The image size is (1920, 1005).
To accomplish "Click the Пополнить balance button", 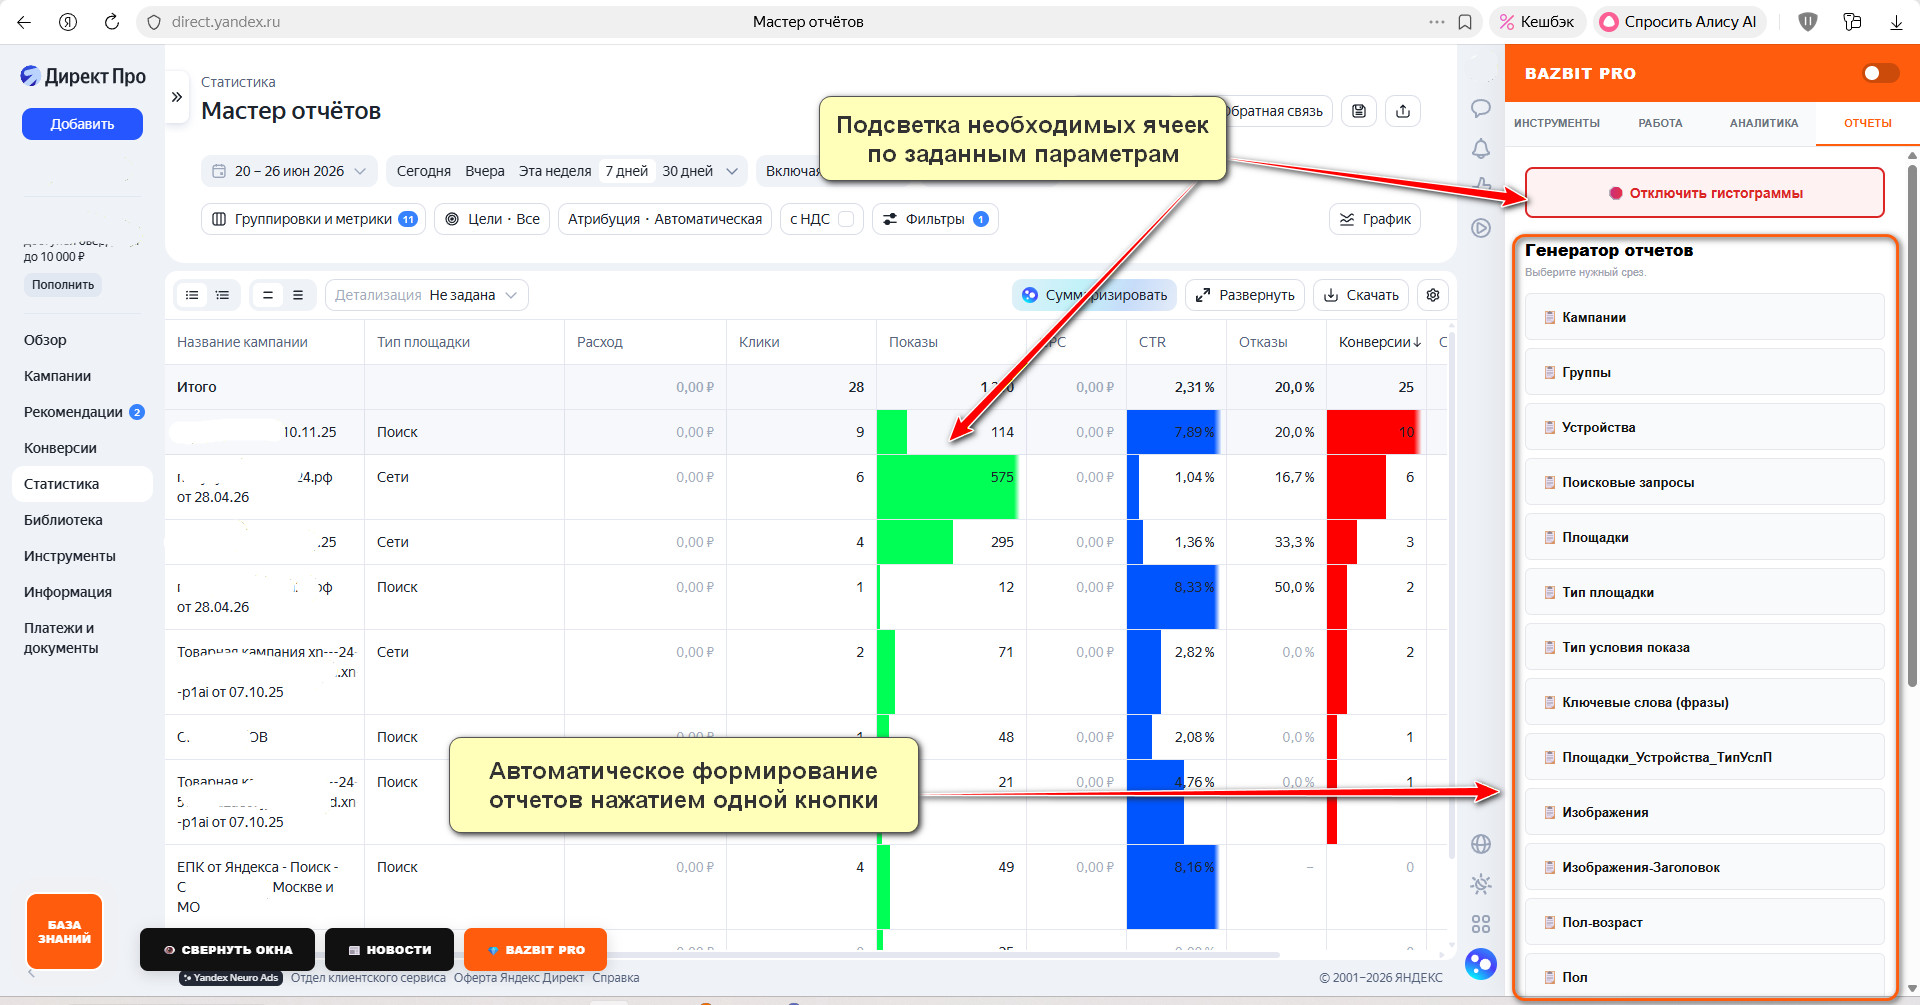I will [62, 285].
